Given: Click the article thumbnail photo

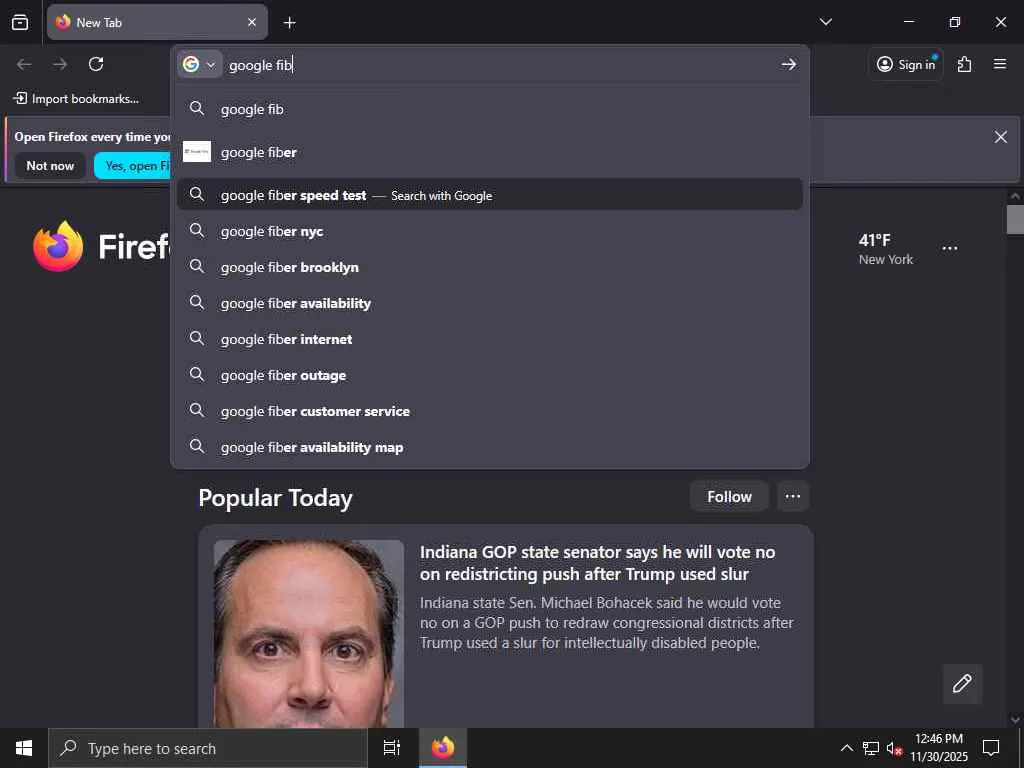Looking at the screenshot, I should pyautogui.click(x=308, y=633).
